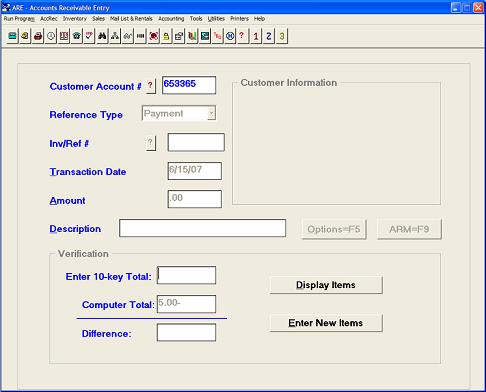
Task: Click the Display Items button
Action: (326, 285)
